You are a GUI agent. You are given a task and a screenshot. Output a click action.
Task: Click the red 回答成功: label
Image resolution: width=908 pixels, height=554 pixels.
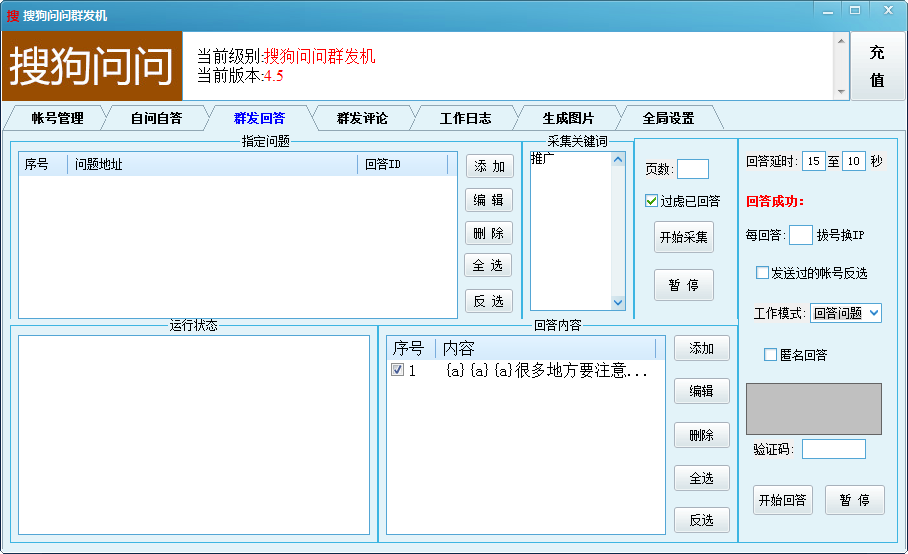tap(775, 201)
